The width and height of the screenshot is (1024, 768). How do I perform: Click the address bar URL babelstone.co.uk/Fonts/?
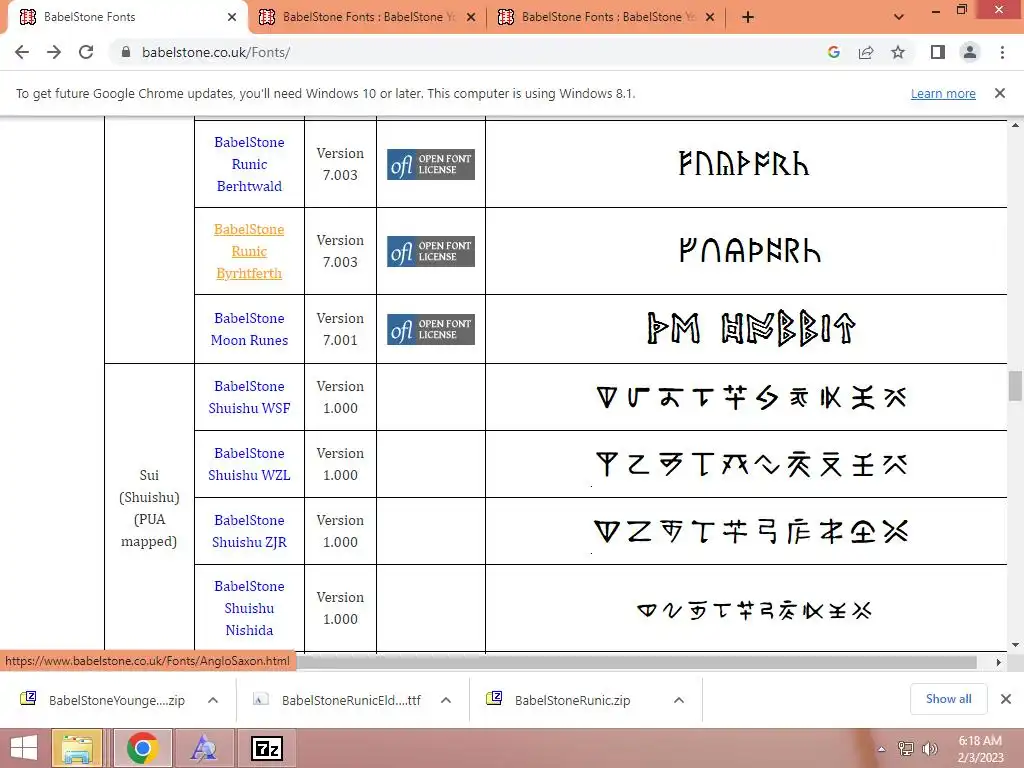(216, 52)
